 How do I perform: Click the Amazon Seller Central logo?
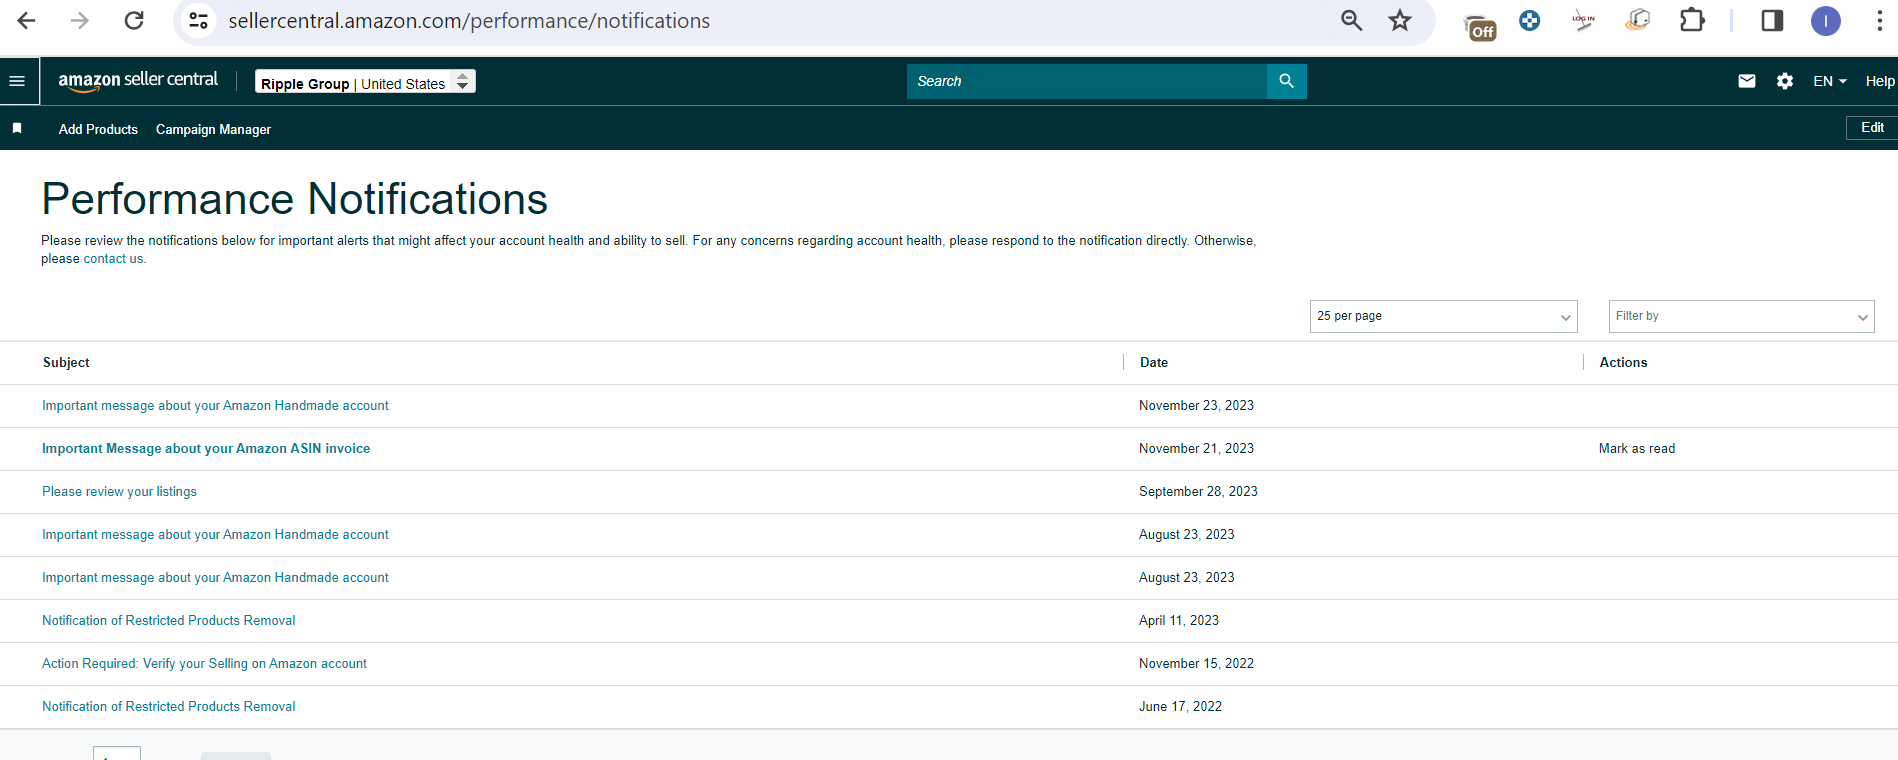coord(138,81)
